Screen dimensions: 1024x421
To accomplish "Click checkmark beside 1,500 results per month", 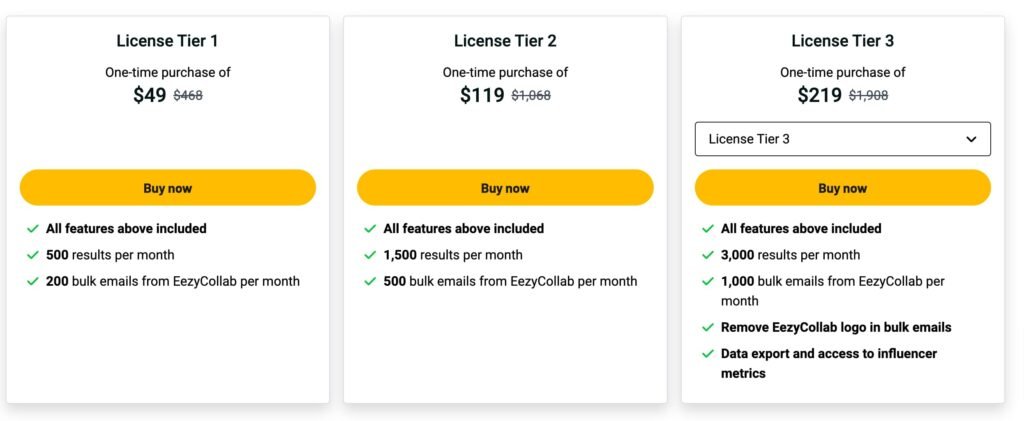I will [370, 255].
